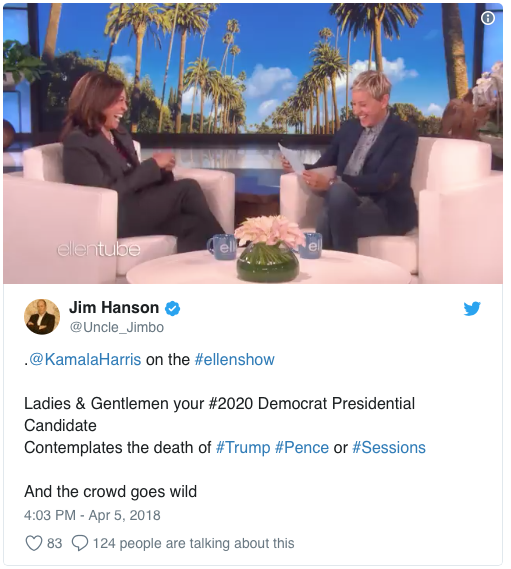This screenshot has height=569, width=511.
Task: Open the @KamalaHarris mention link
Action: (85, 360)
